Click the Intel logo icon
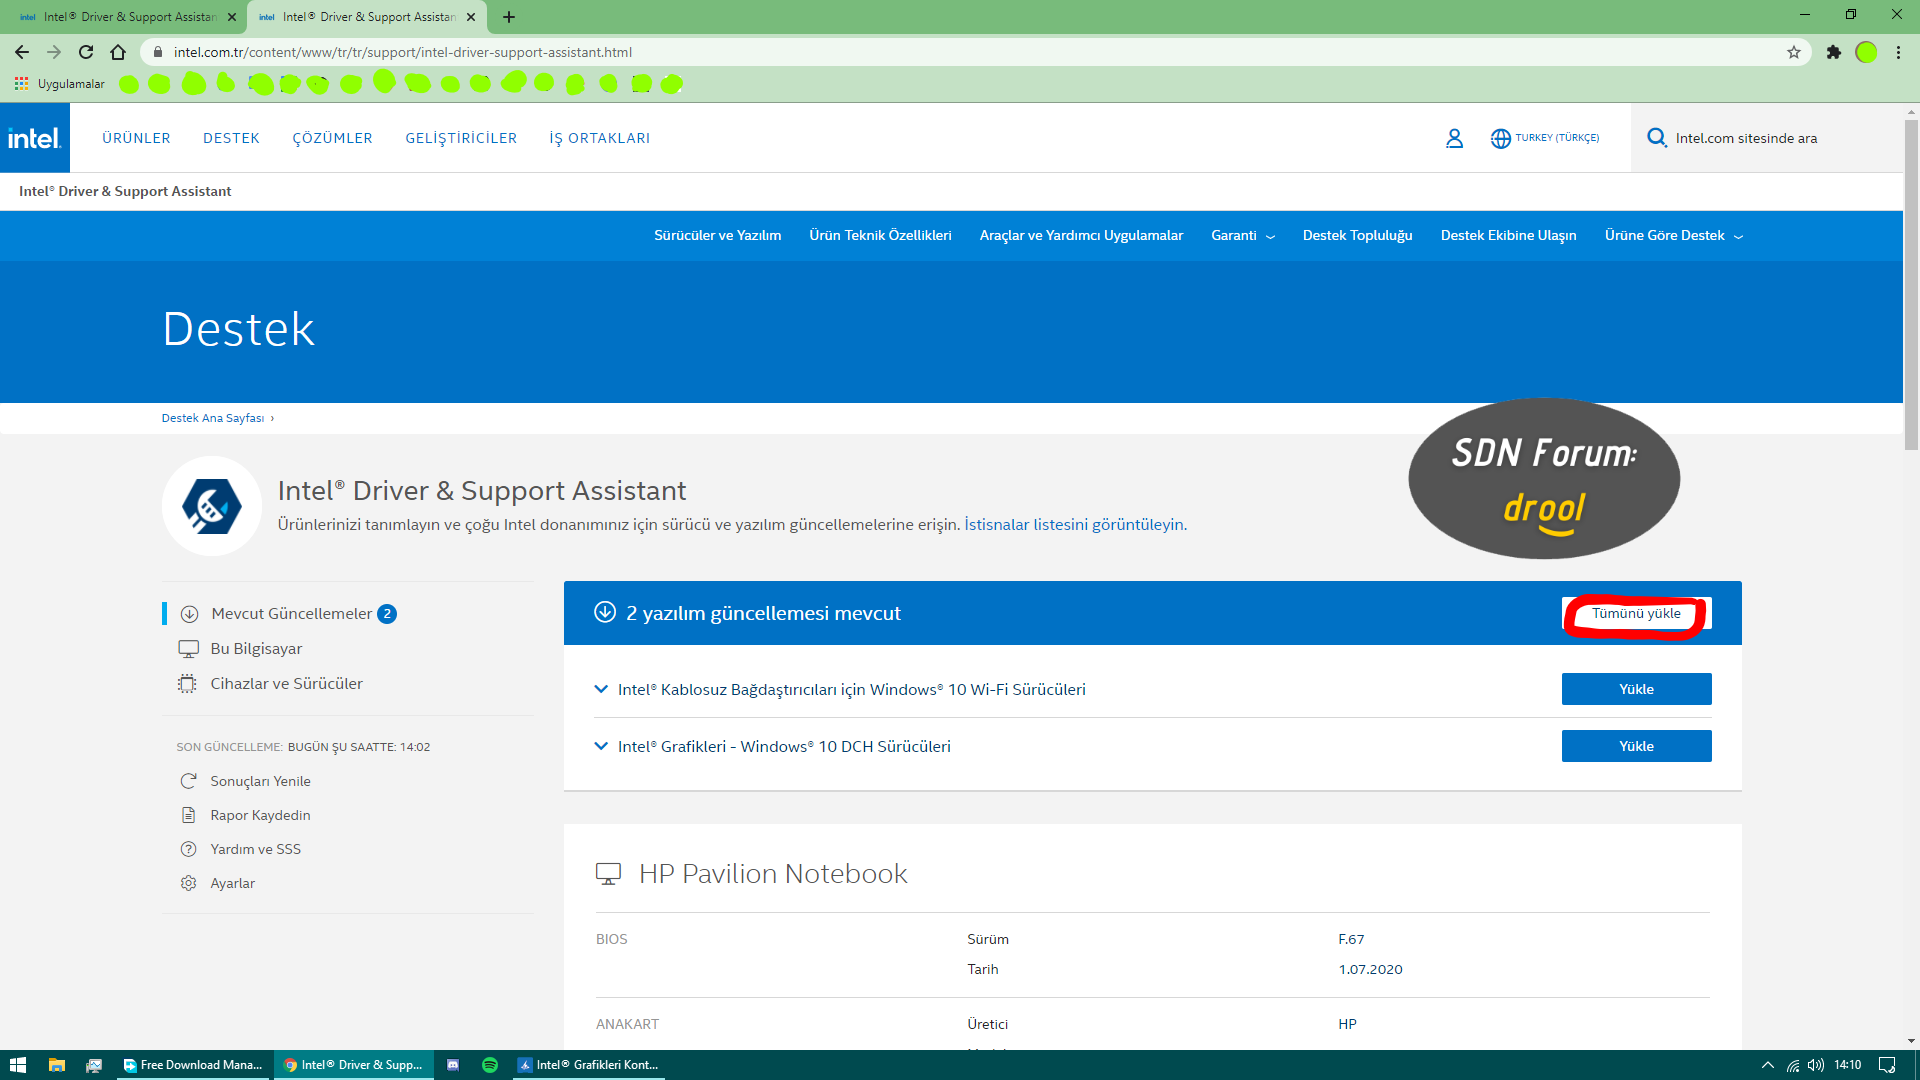This screenshot has height=1080, width=1920. click(34, 138)
